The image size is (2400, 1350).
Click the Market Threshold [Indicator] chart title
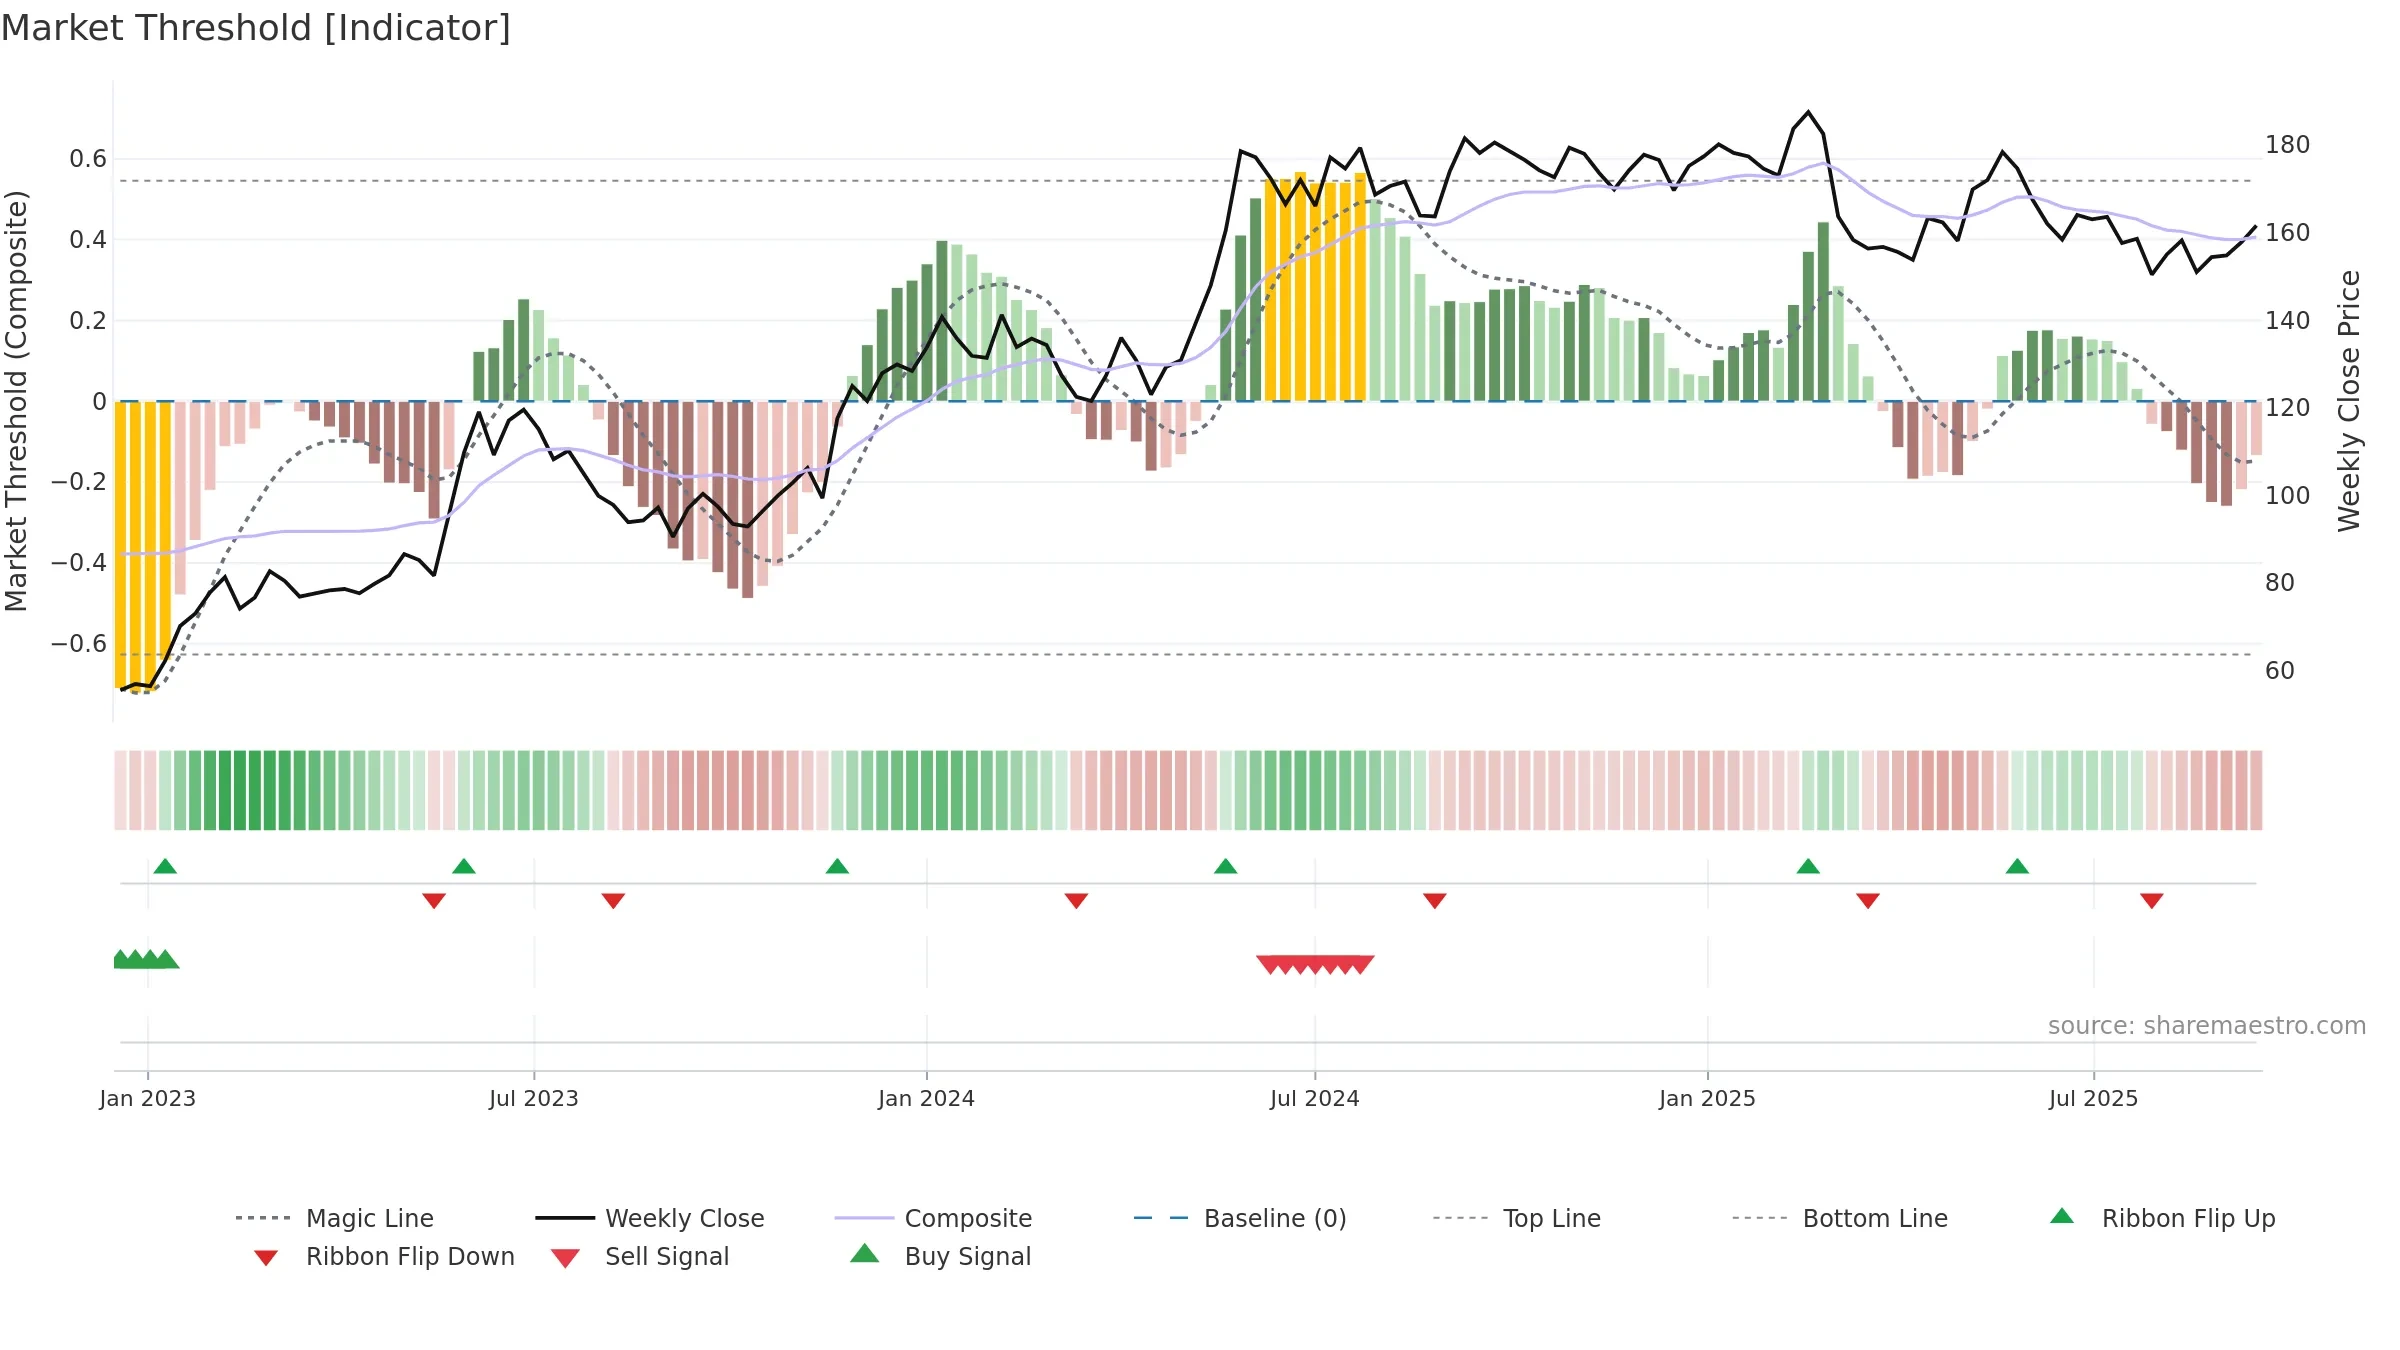[x=256, y=28]
